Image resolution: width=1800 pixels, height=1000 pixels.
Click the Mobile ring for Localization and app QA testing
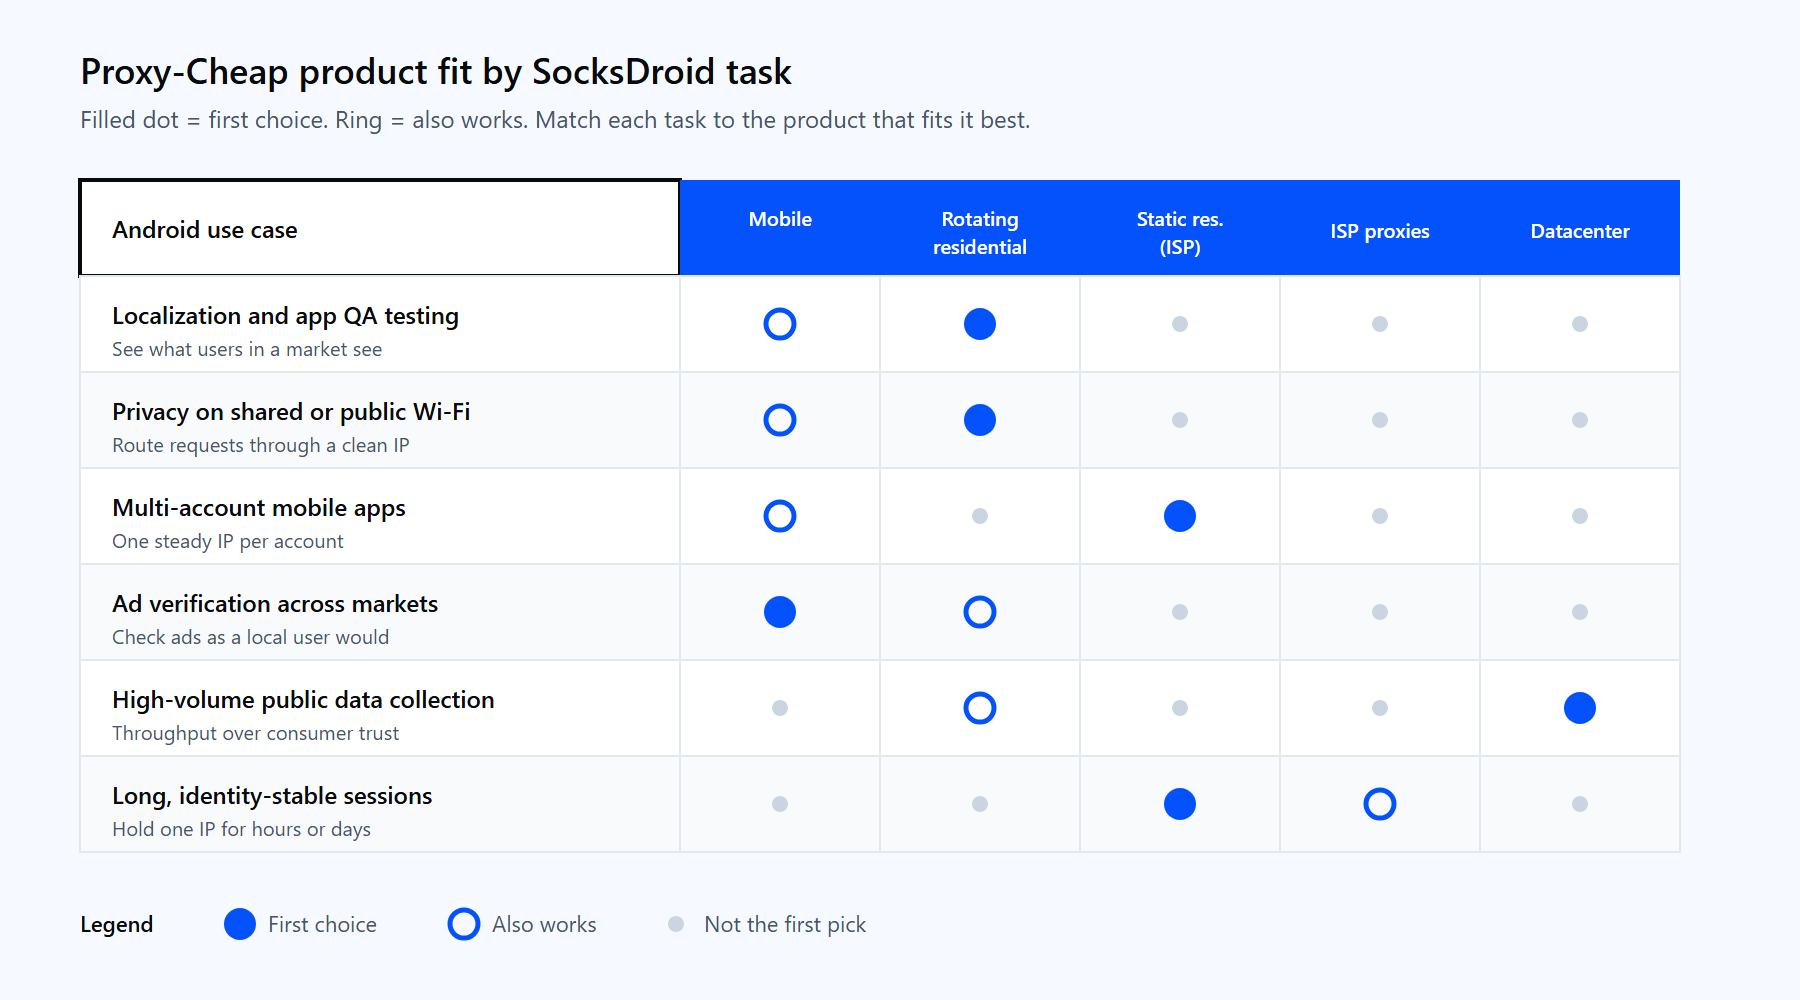[780, 324]
